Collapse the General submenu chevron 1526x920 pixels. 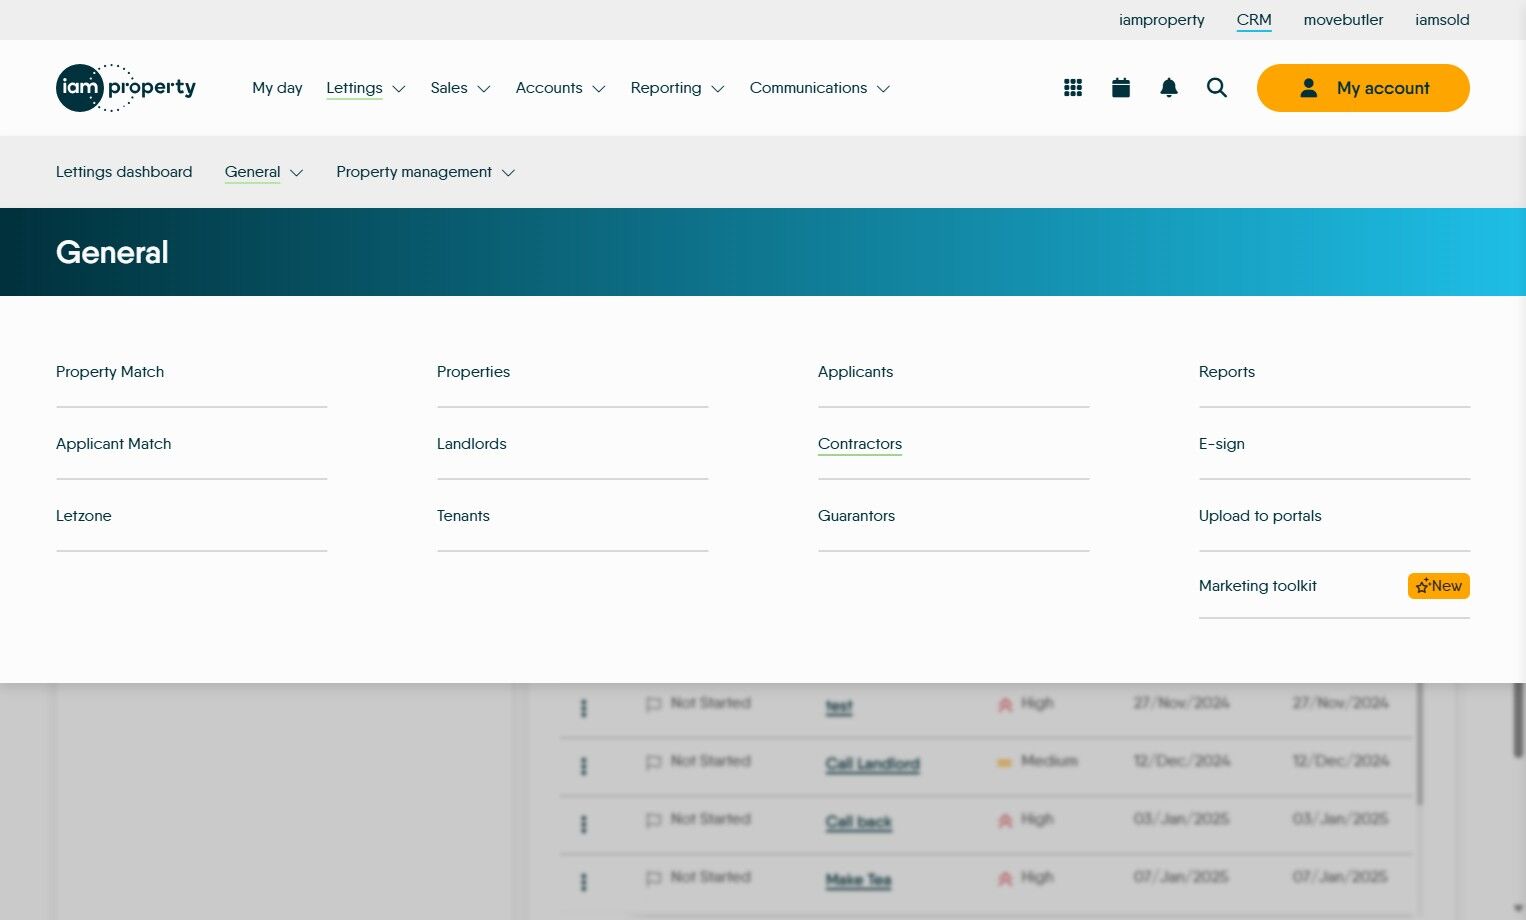[x=297, y=173]
